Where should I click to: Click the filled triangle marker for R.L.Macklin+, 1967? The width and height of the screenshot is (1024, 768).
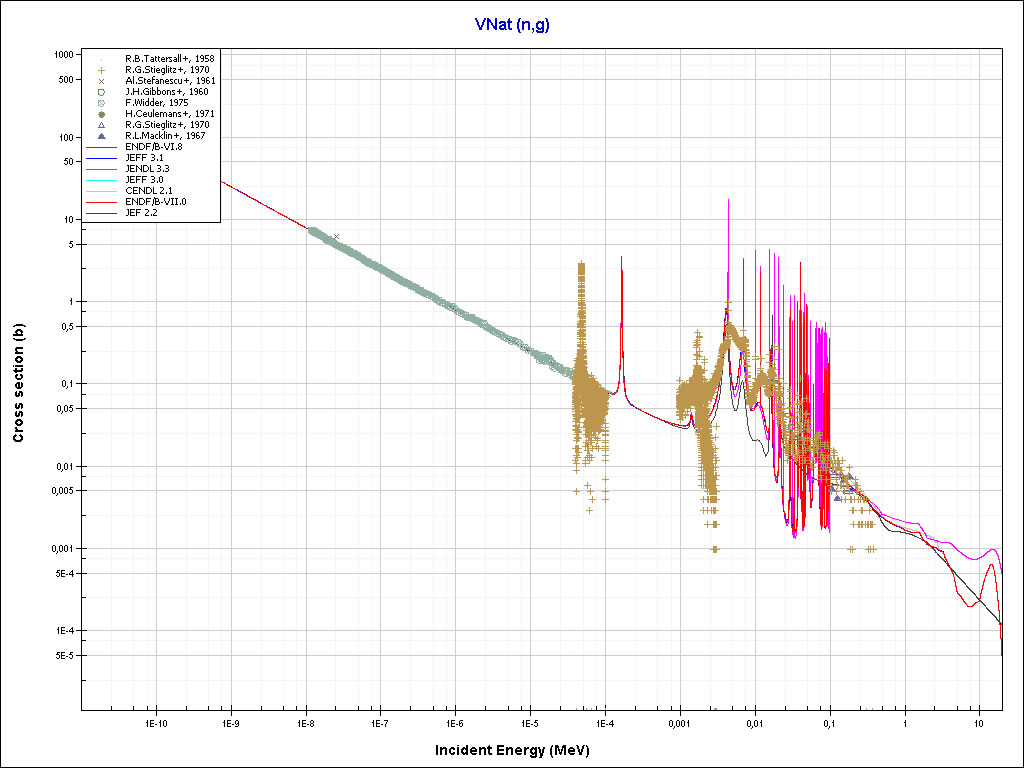tap(102, 136)
